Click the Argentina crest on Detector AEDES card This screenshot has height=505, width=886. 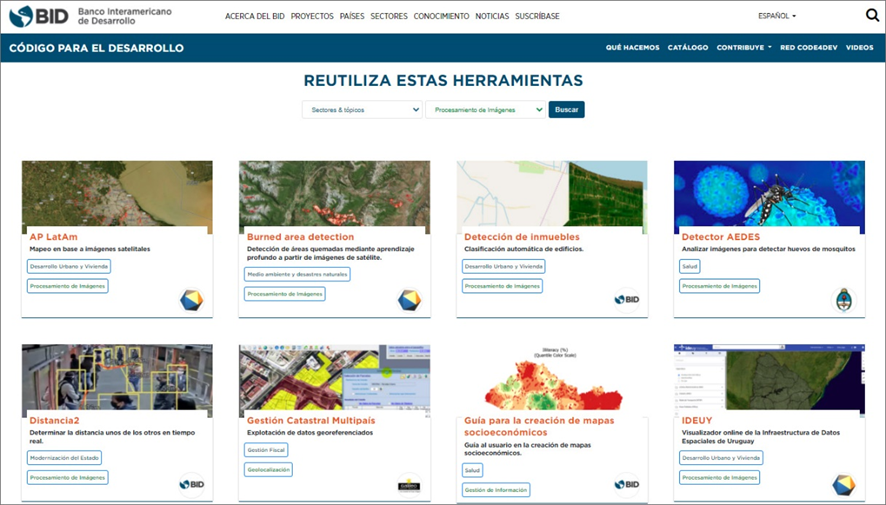844,300
